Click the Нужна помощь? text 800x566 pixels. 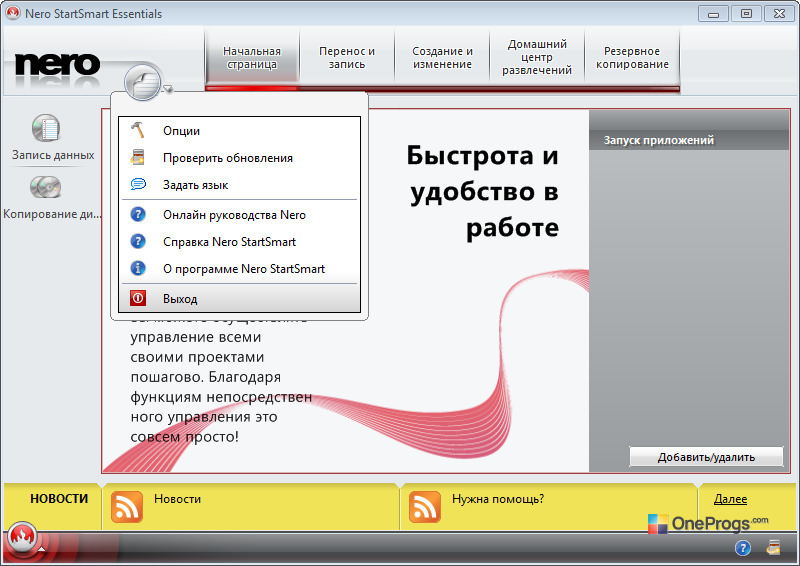[498, 499]
